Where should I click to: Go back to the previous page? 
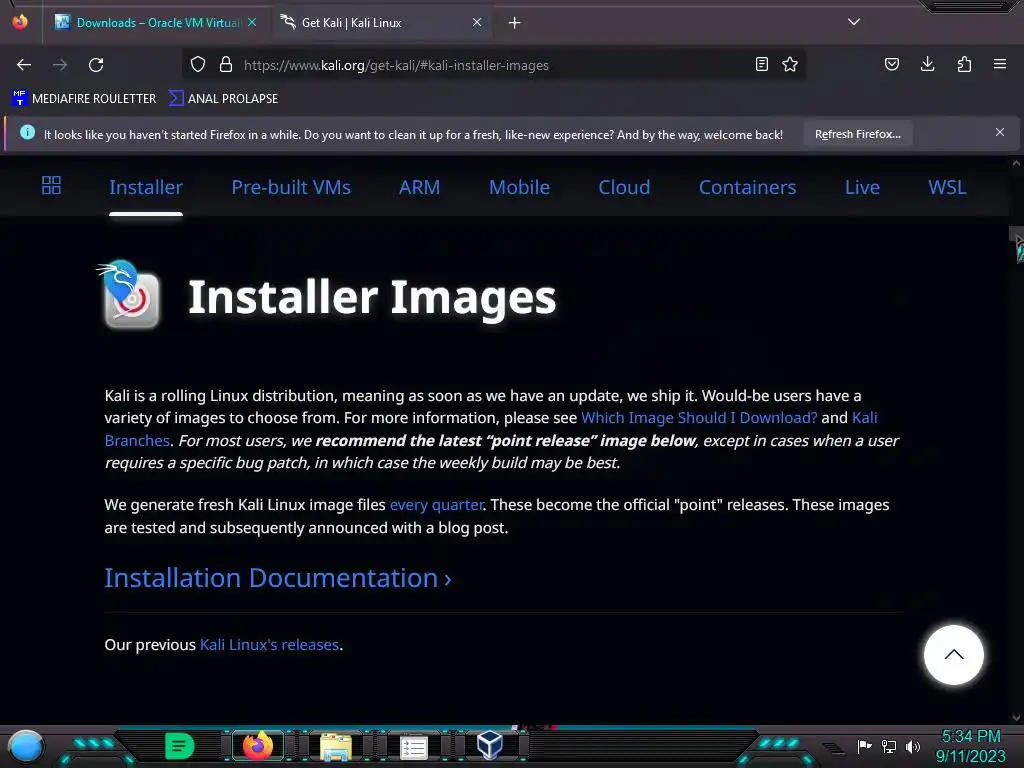coord(24,65)
